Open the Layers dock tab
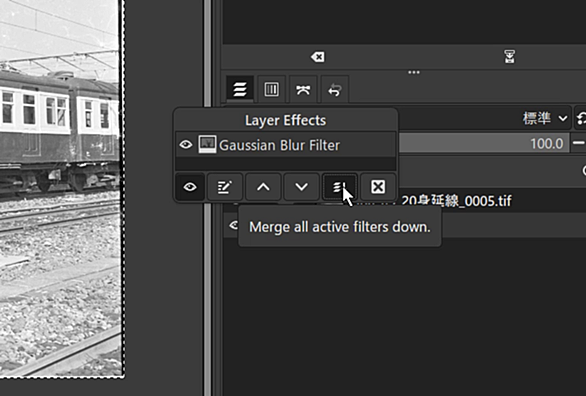586x396 pixels. tap(240, 89)
